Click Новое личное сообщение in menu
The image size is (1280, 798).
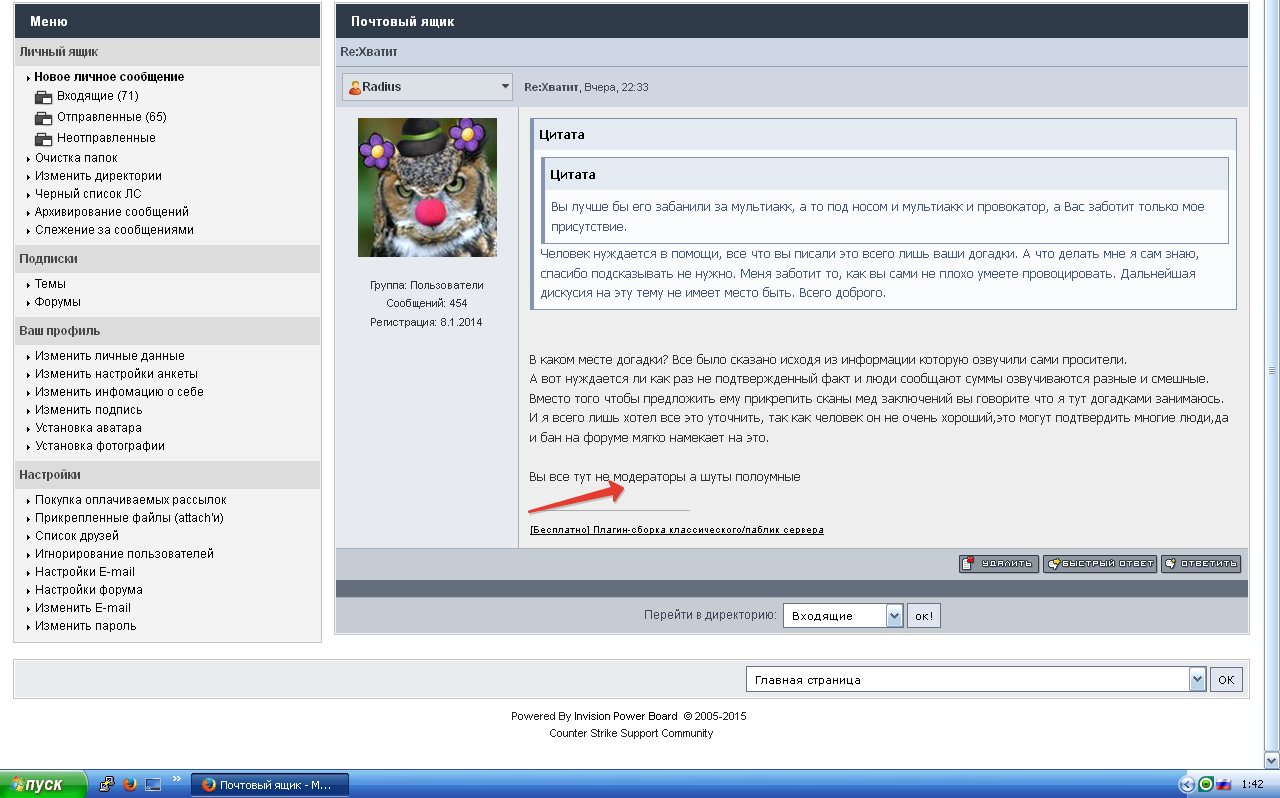click(x=109, y=77)
